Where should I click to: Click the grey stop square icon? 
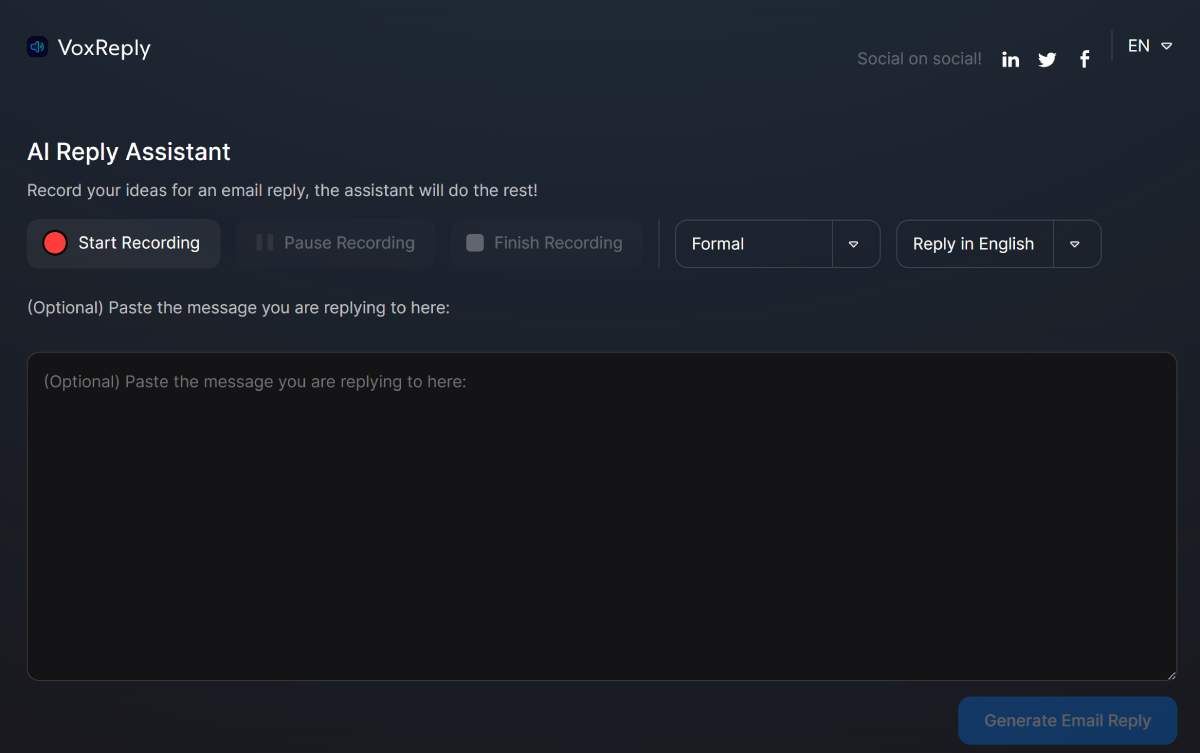[475, 243]
